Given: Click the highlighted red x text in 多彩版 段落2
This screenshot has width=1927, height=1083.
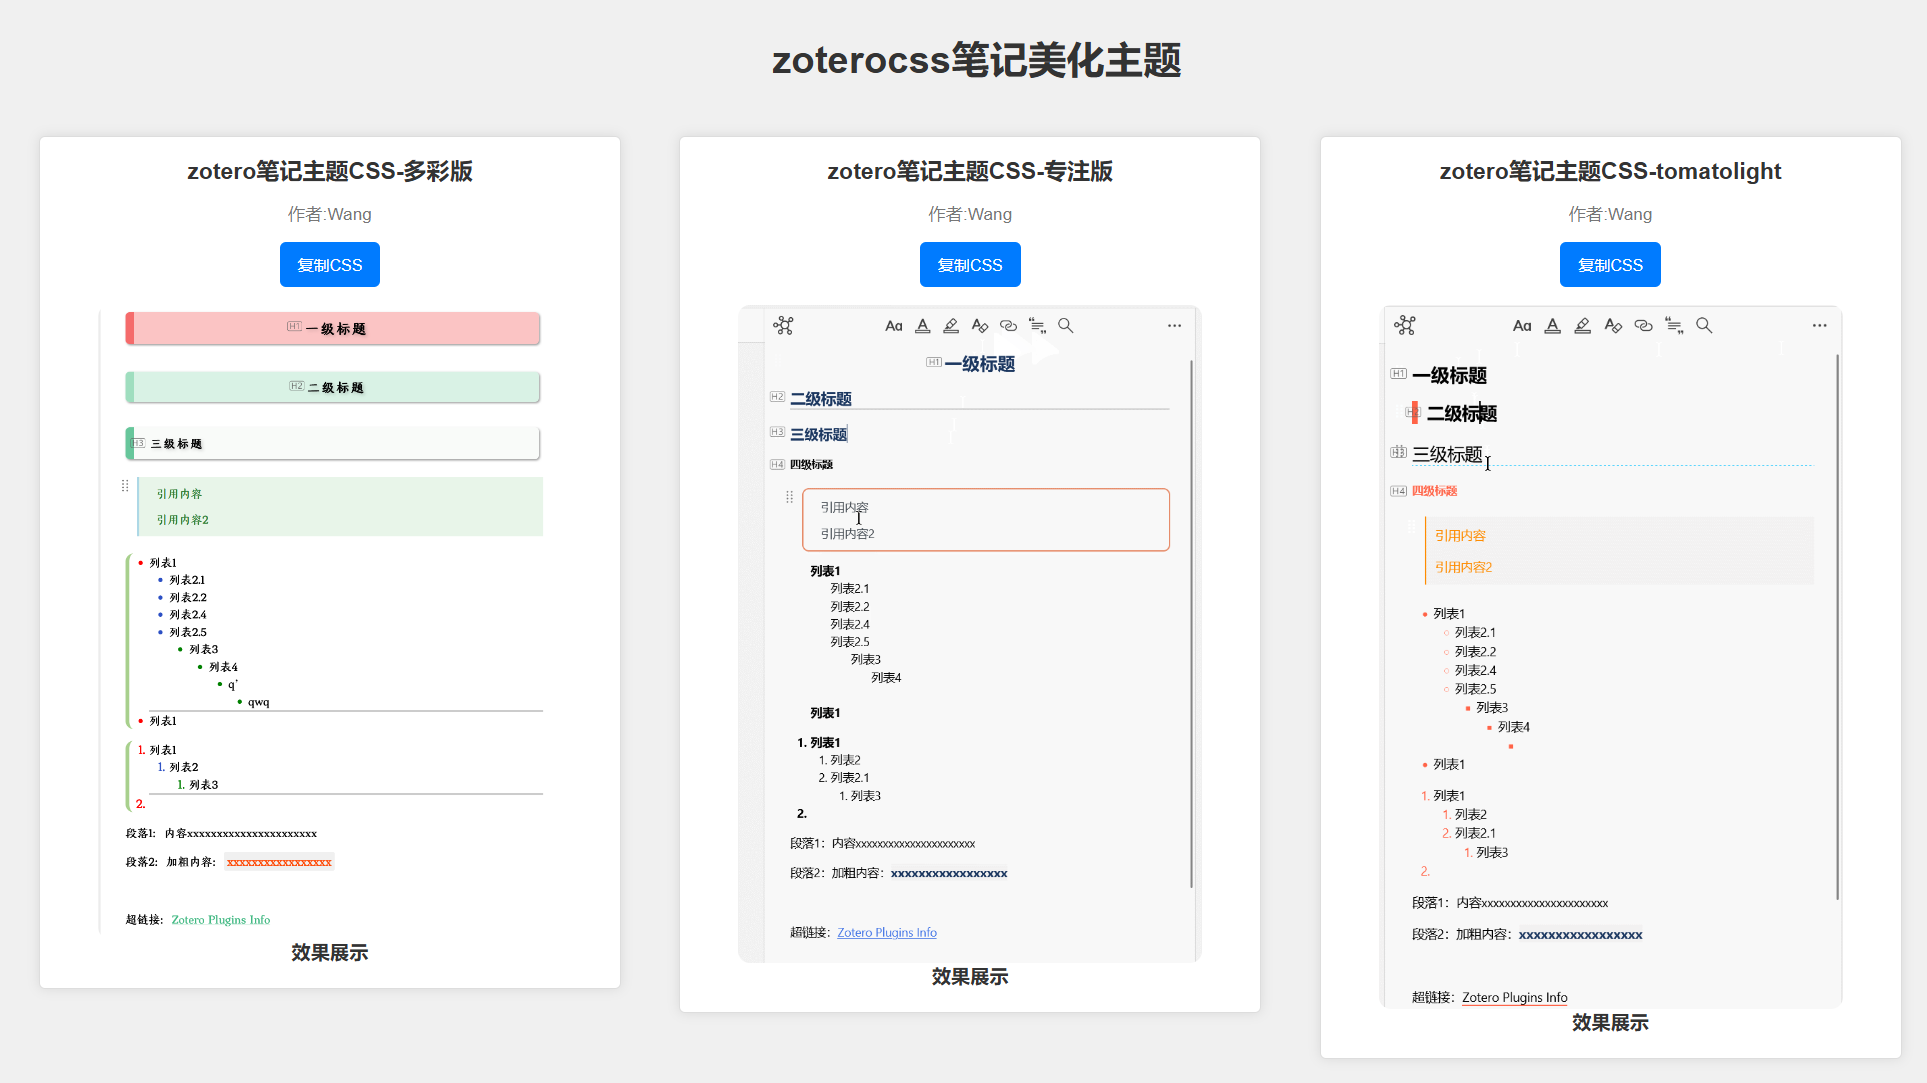Looking at the screenshot, I should (x=279, y=862).
